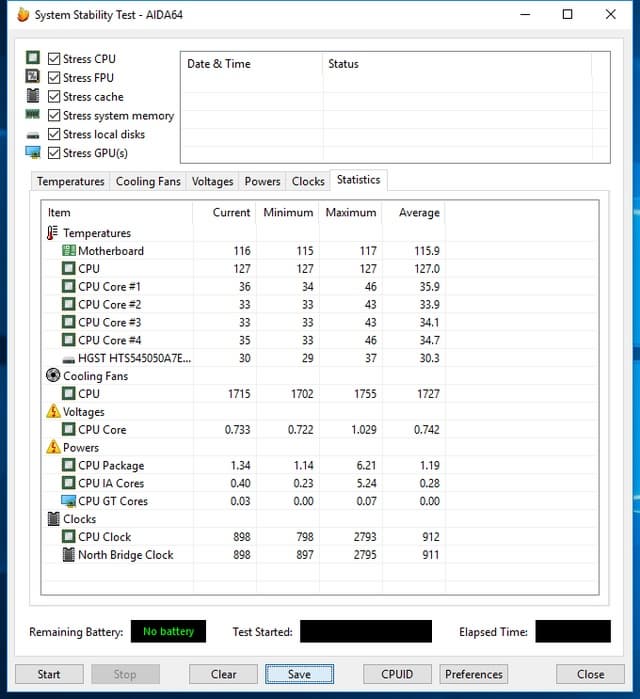Click the Powers warning triangle icon
The width and height of the screenshot is (640, 699).
(x=53, y=447)
